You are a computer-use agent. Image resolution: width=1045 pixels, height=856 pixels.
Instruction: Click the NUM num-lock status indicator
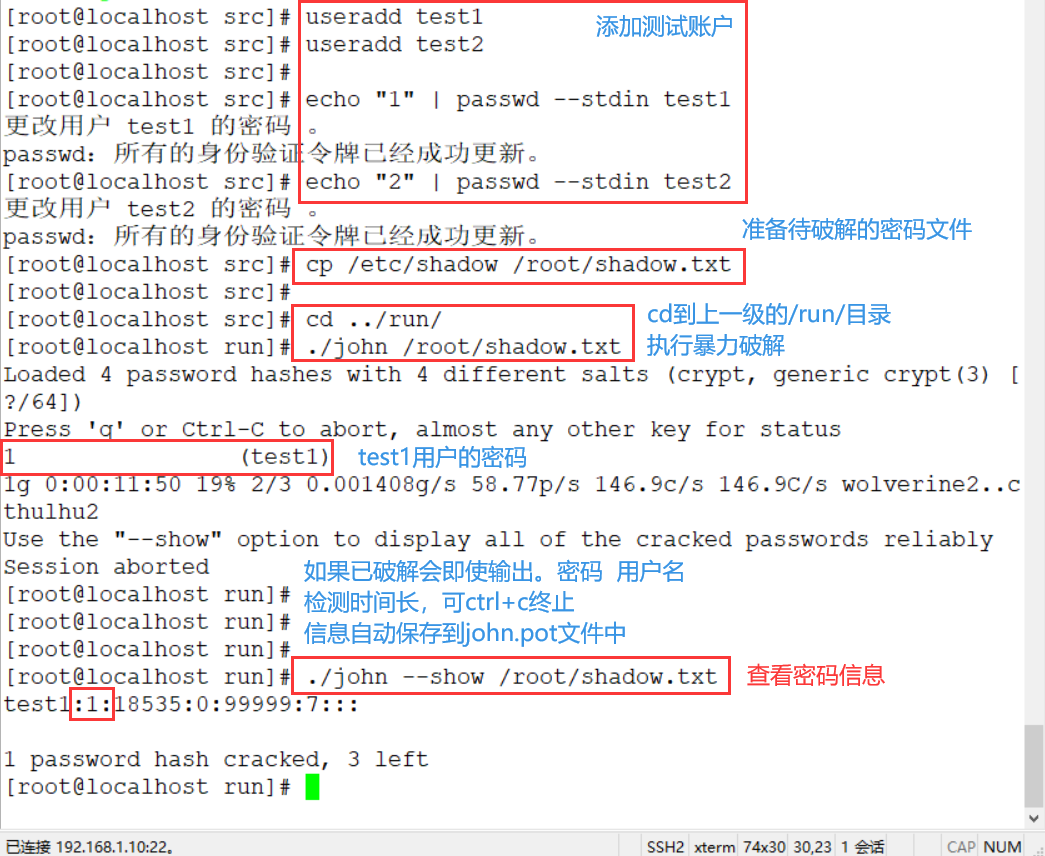1002,847
